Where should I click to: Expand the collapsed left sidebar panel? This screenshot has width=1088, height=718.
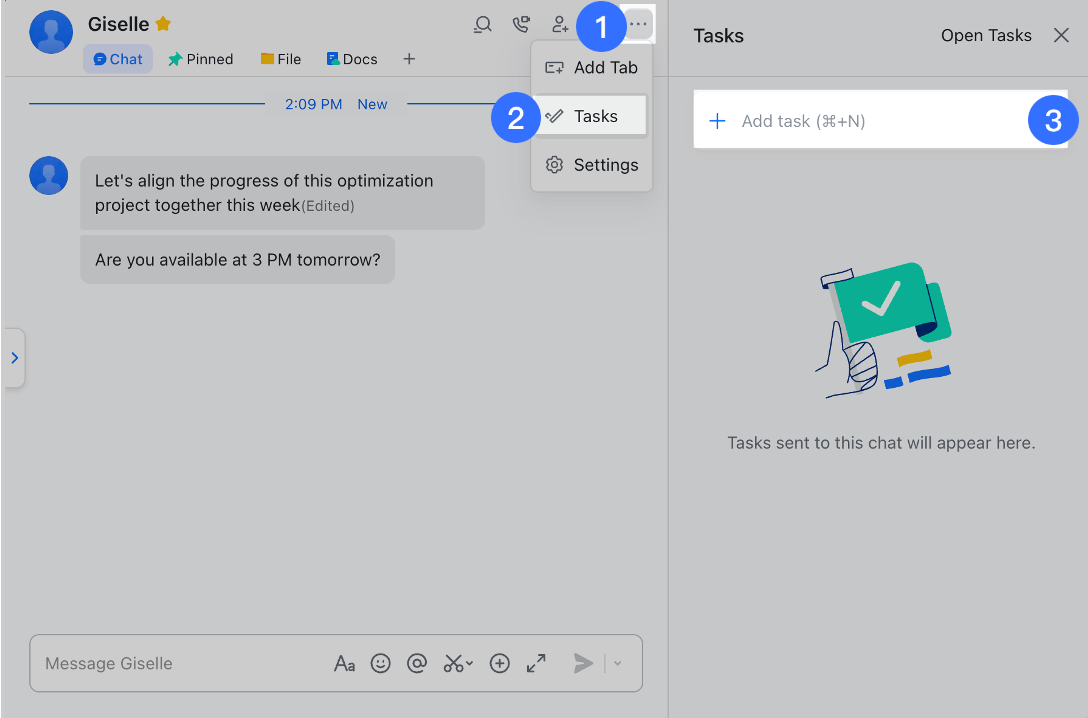15,357
